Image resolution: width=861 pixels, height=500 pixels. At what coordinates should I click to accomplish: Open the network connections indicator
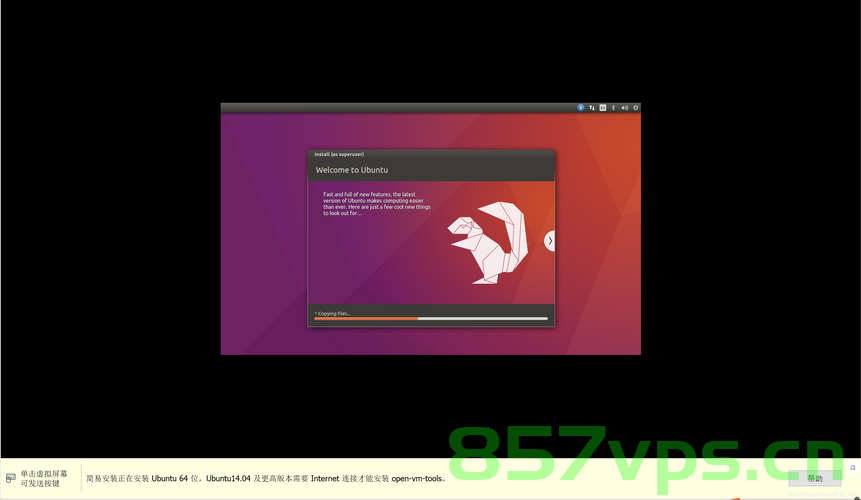[592, 108]
